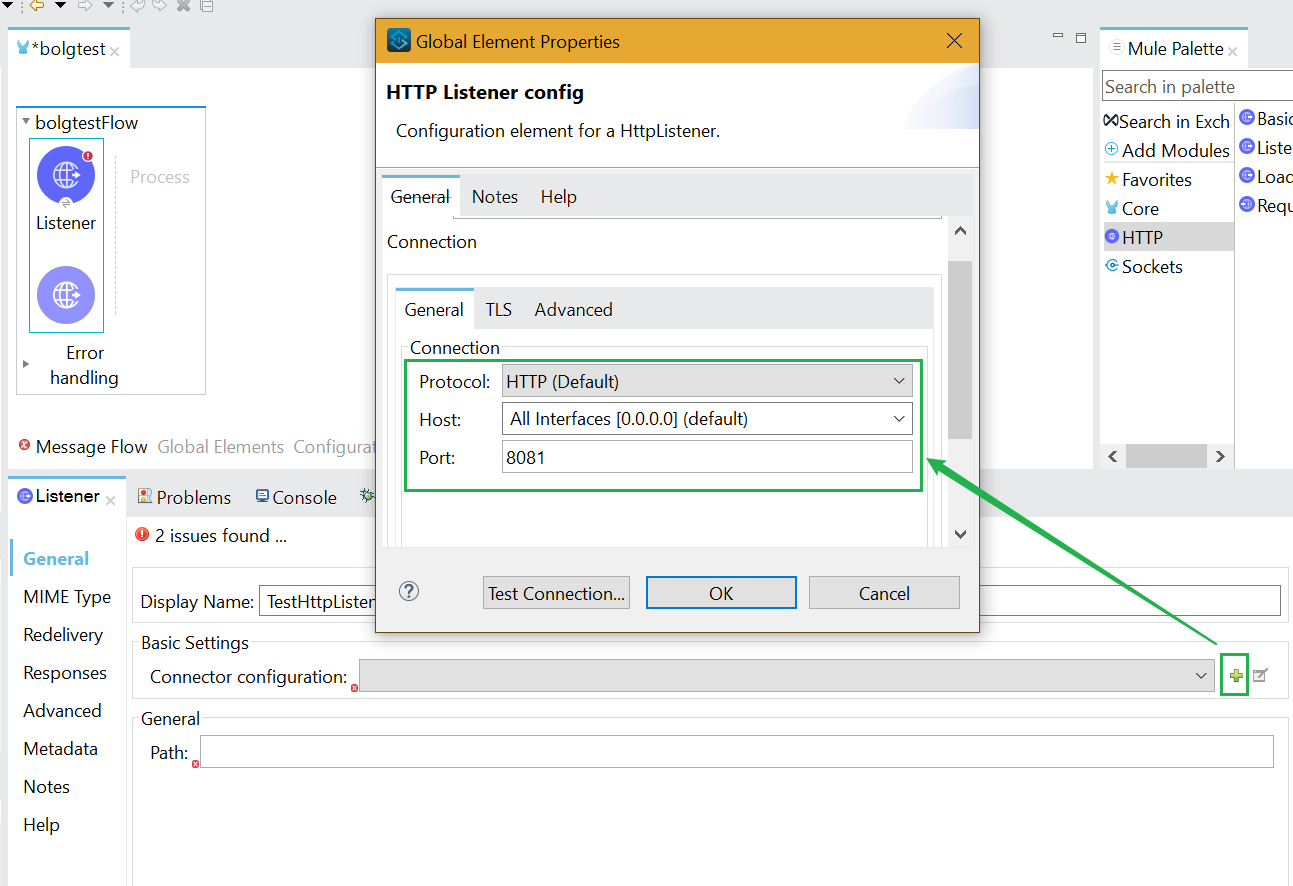The height and width of the screenshot is (886, 1293).
Task: Maximize the editor area using the maximize icon
Action: click(x=1080, y=38)
